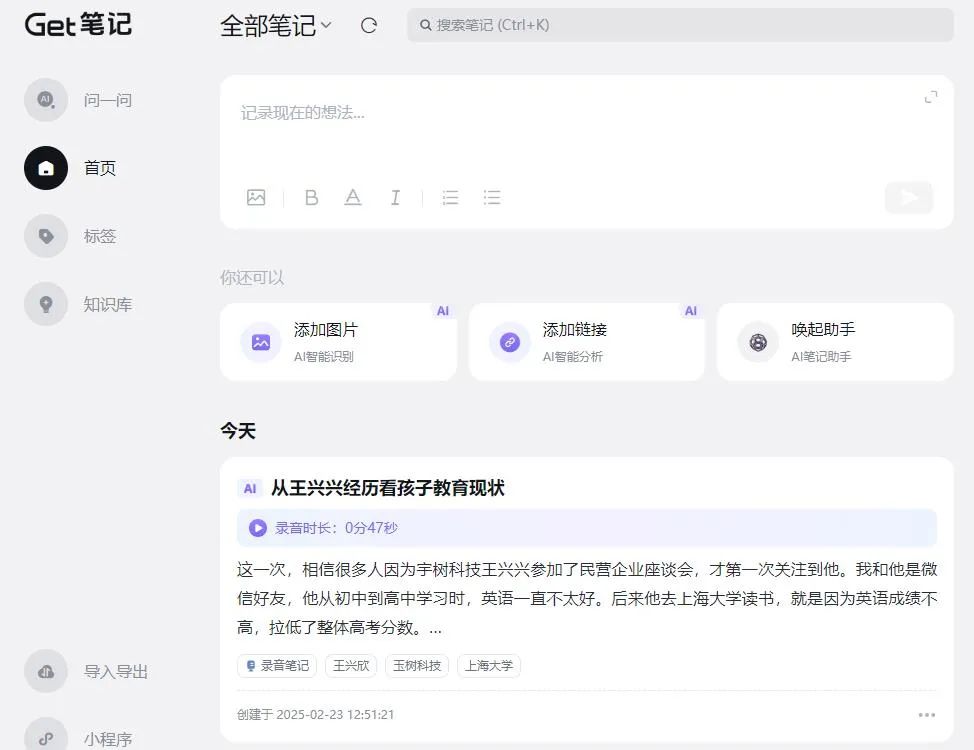Click the send note arrow button
Viewport: 974px width, 750px height.
909,198
